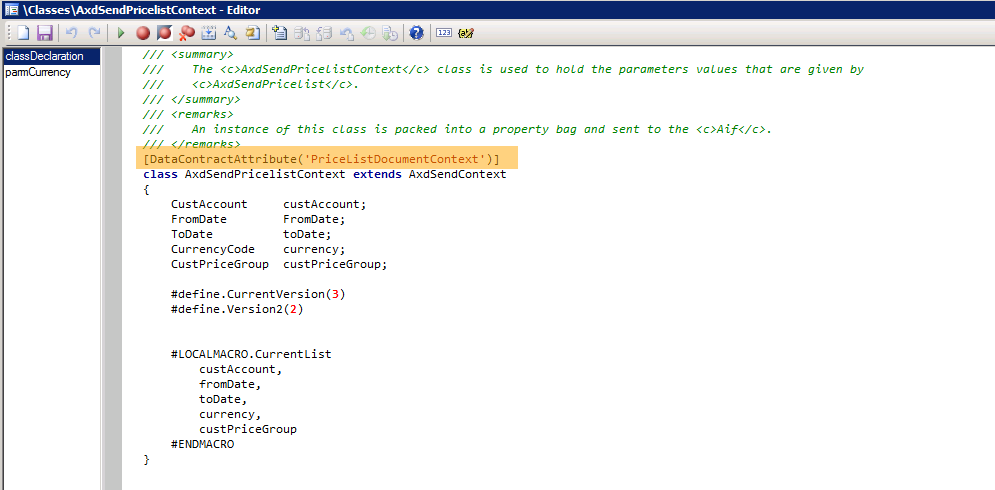Click the #define.CurrentVersion(3) line

click(x=258, y=295)
